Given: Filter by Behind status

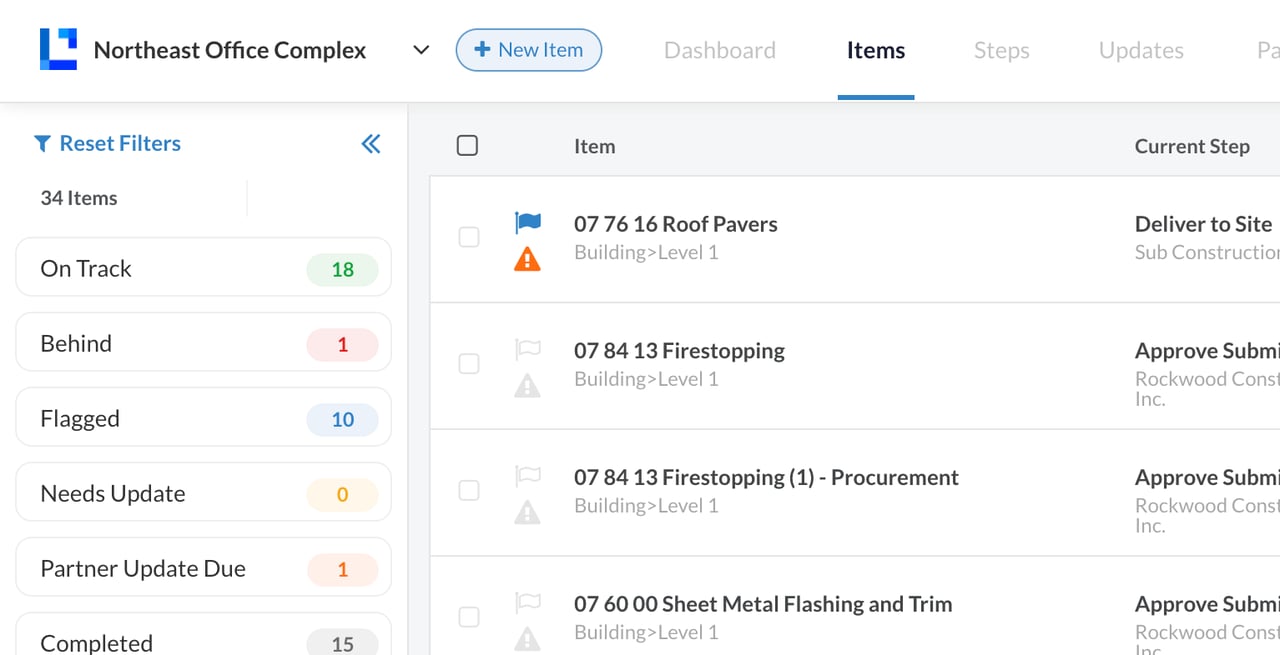Looking at the screenshot, I should pos(203,343).
